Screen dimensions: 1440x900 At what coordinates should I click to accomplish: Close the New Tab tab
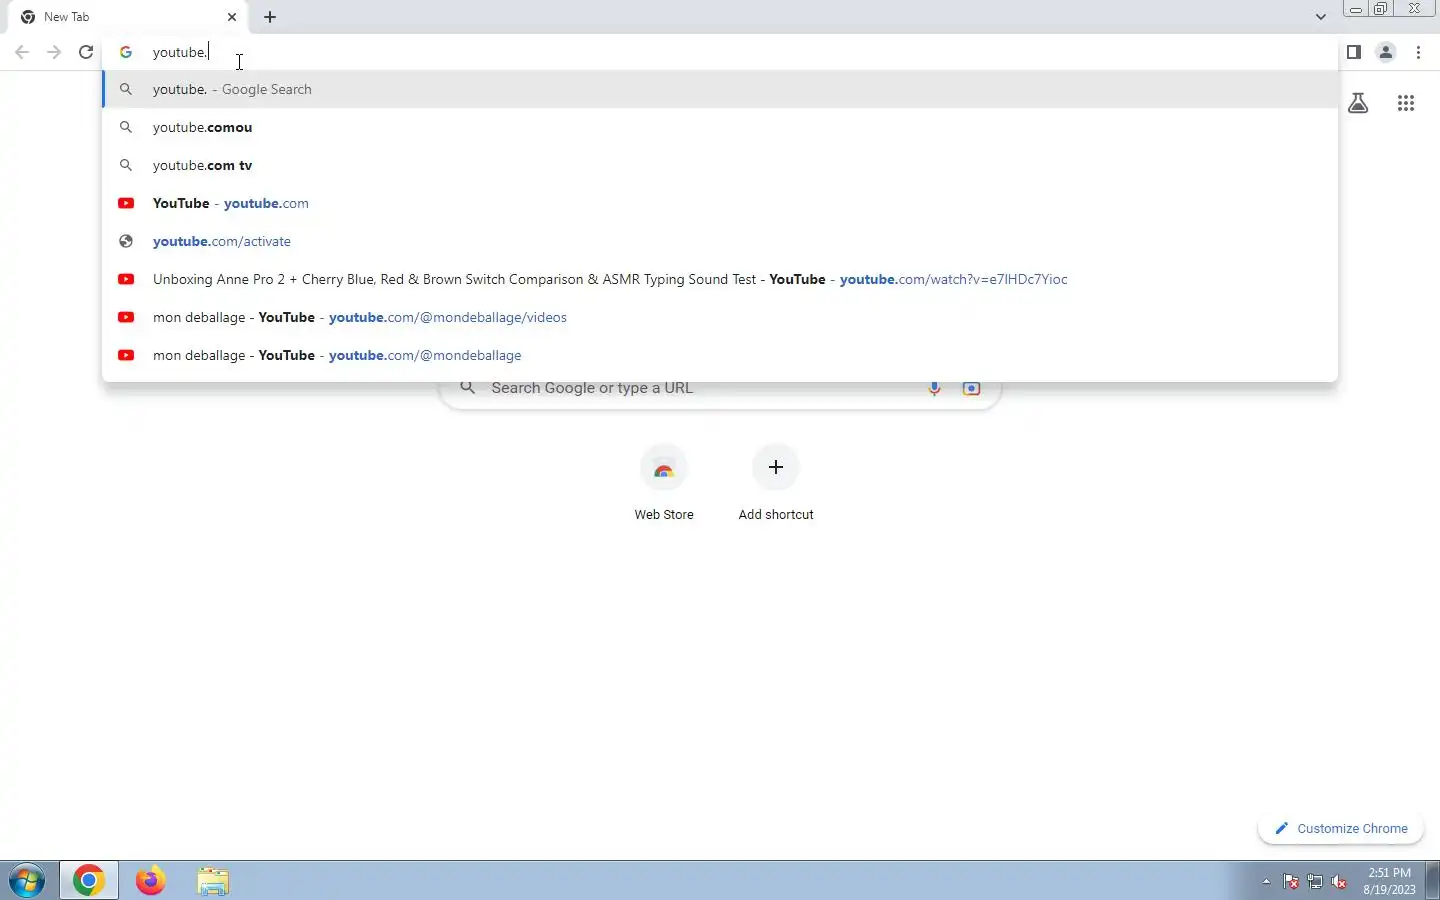coord(232,17)
